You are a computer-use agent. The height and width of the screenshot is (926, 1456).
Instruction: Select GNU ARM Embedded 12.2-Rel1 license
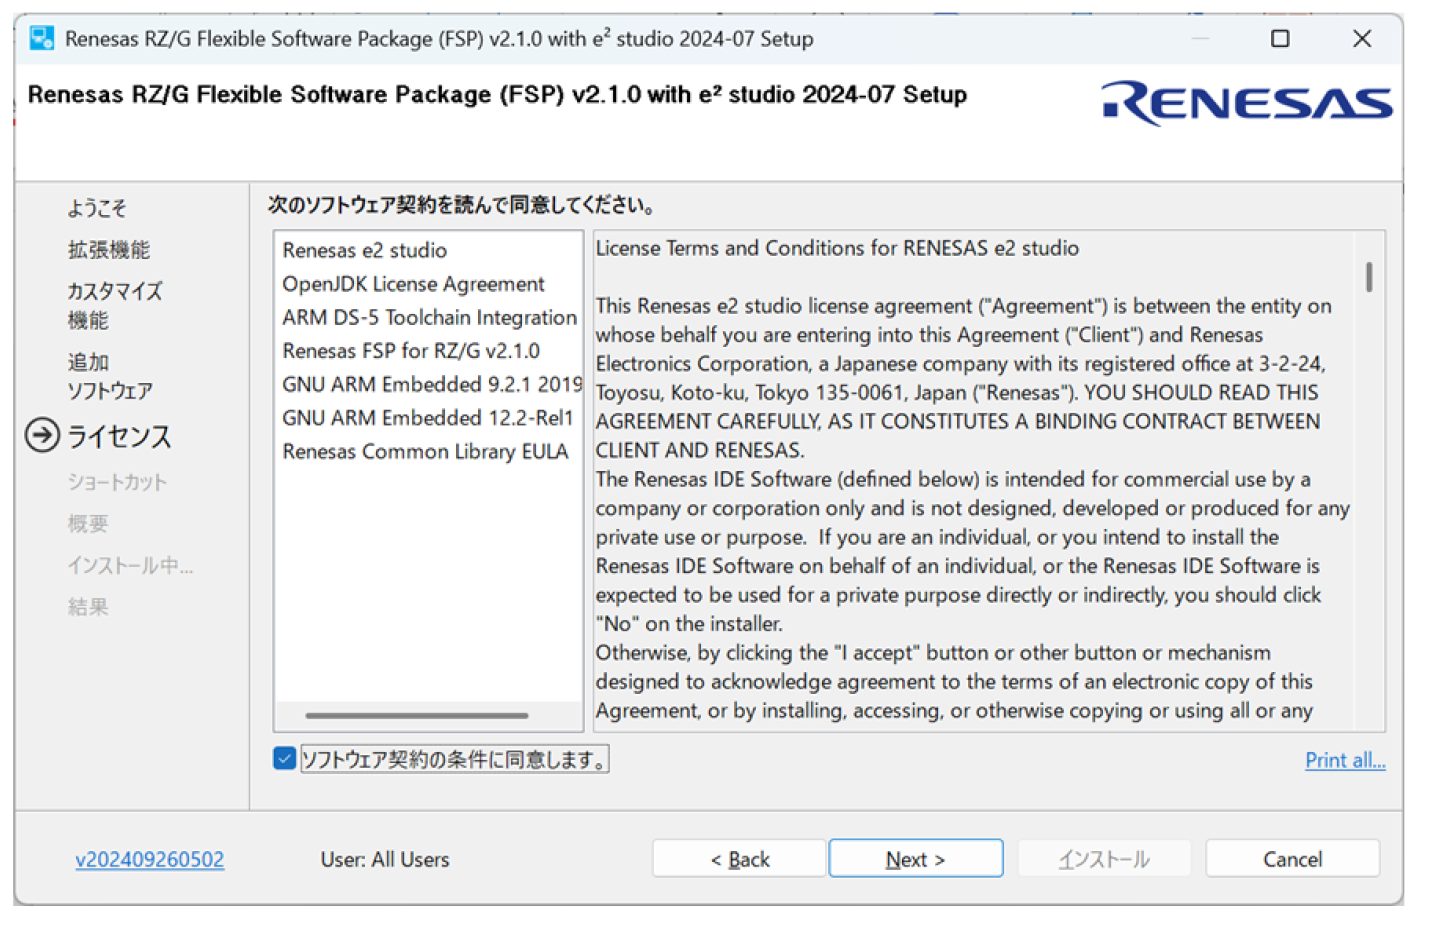point(428,418)
